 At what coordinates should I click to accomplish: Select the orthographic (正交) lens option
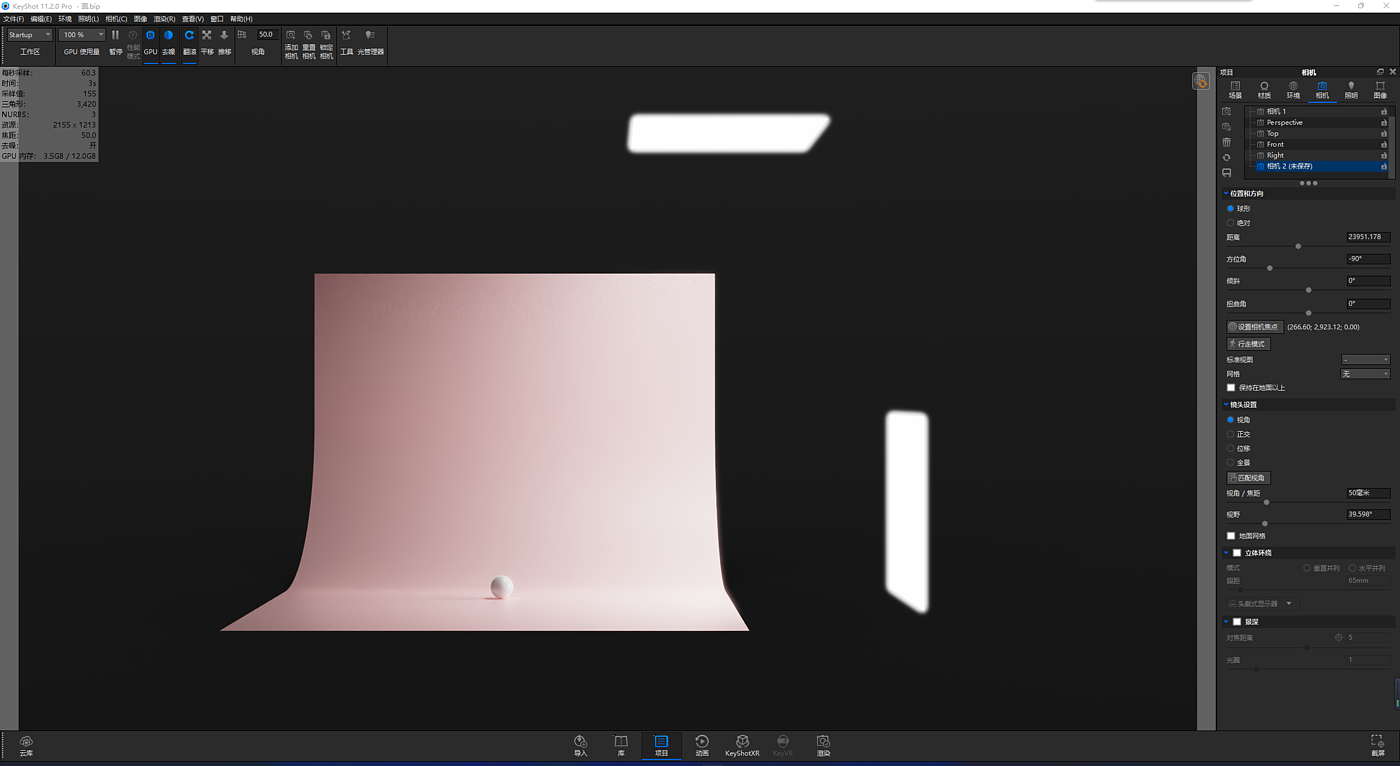point(1230,434)
